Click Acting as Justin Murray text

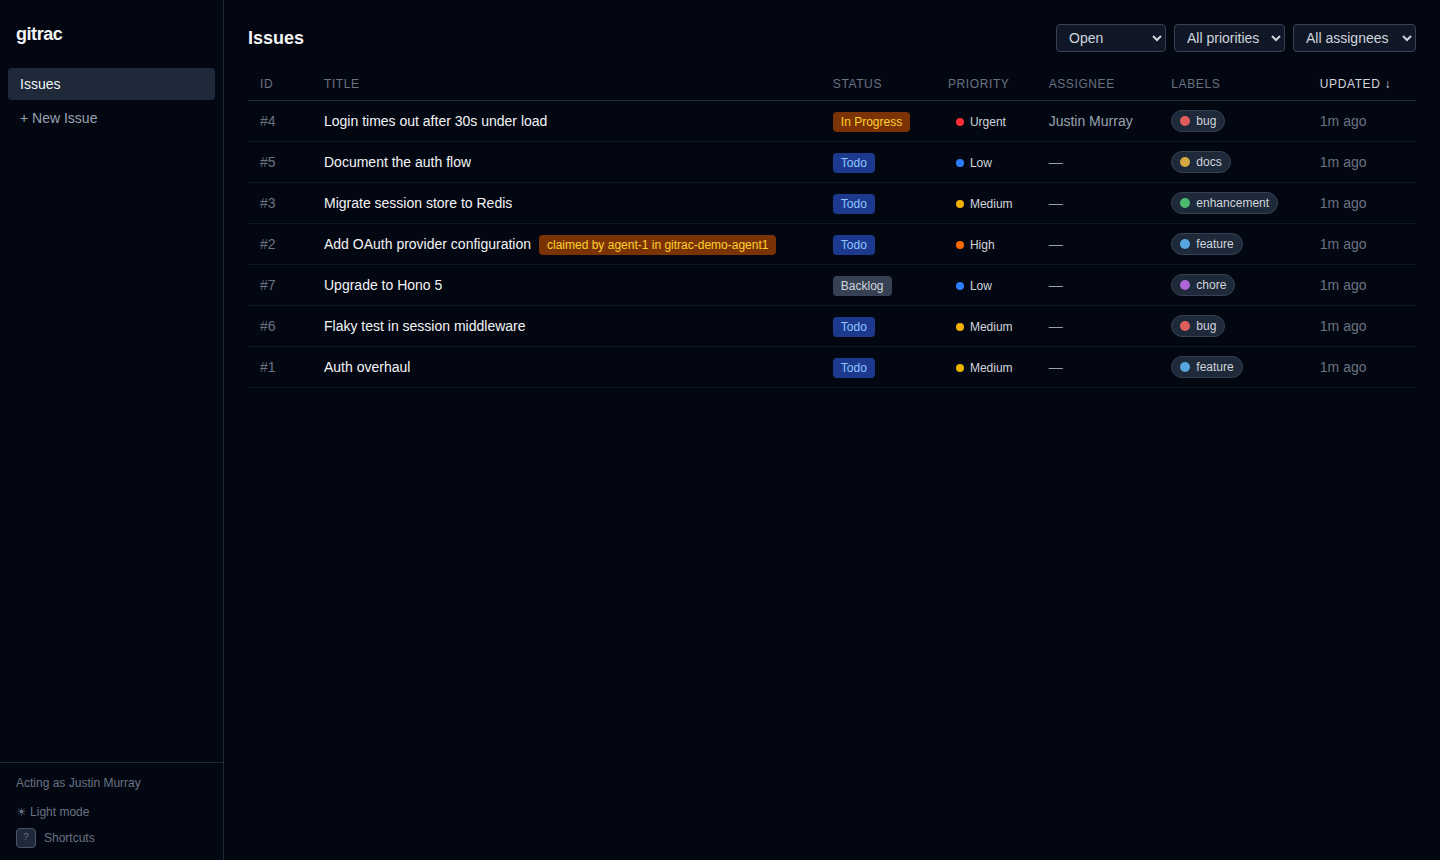click(x=78, y=783)
